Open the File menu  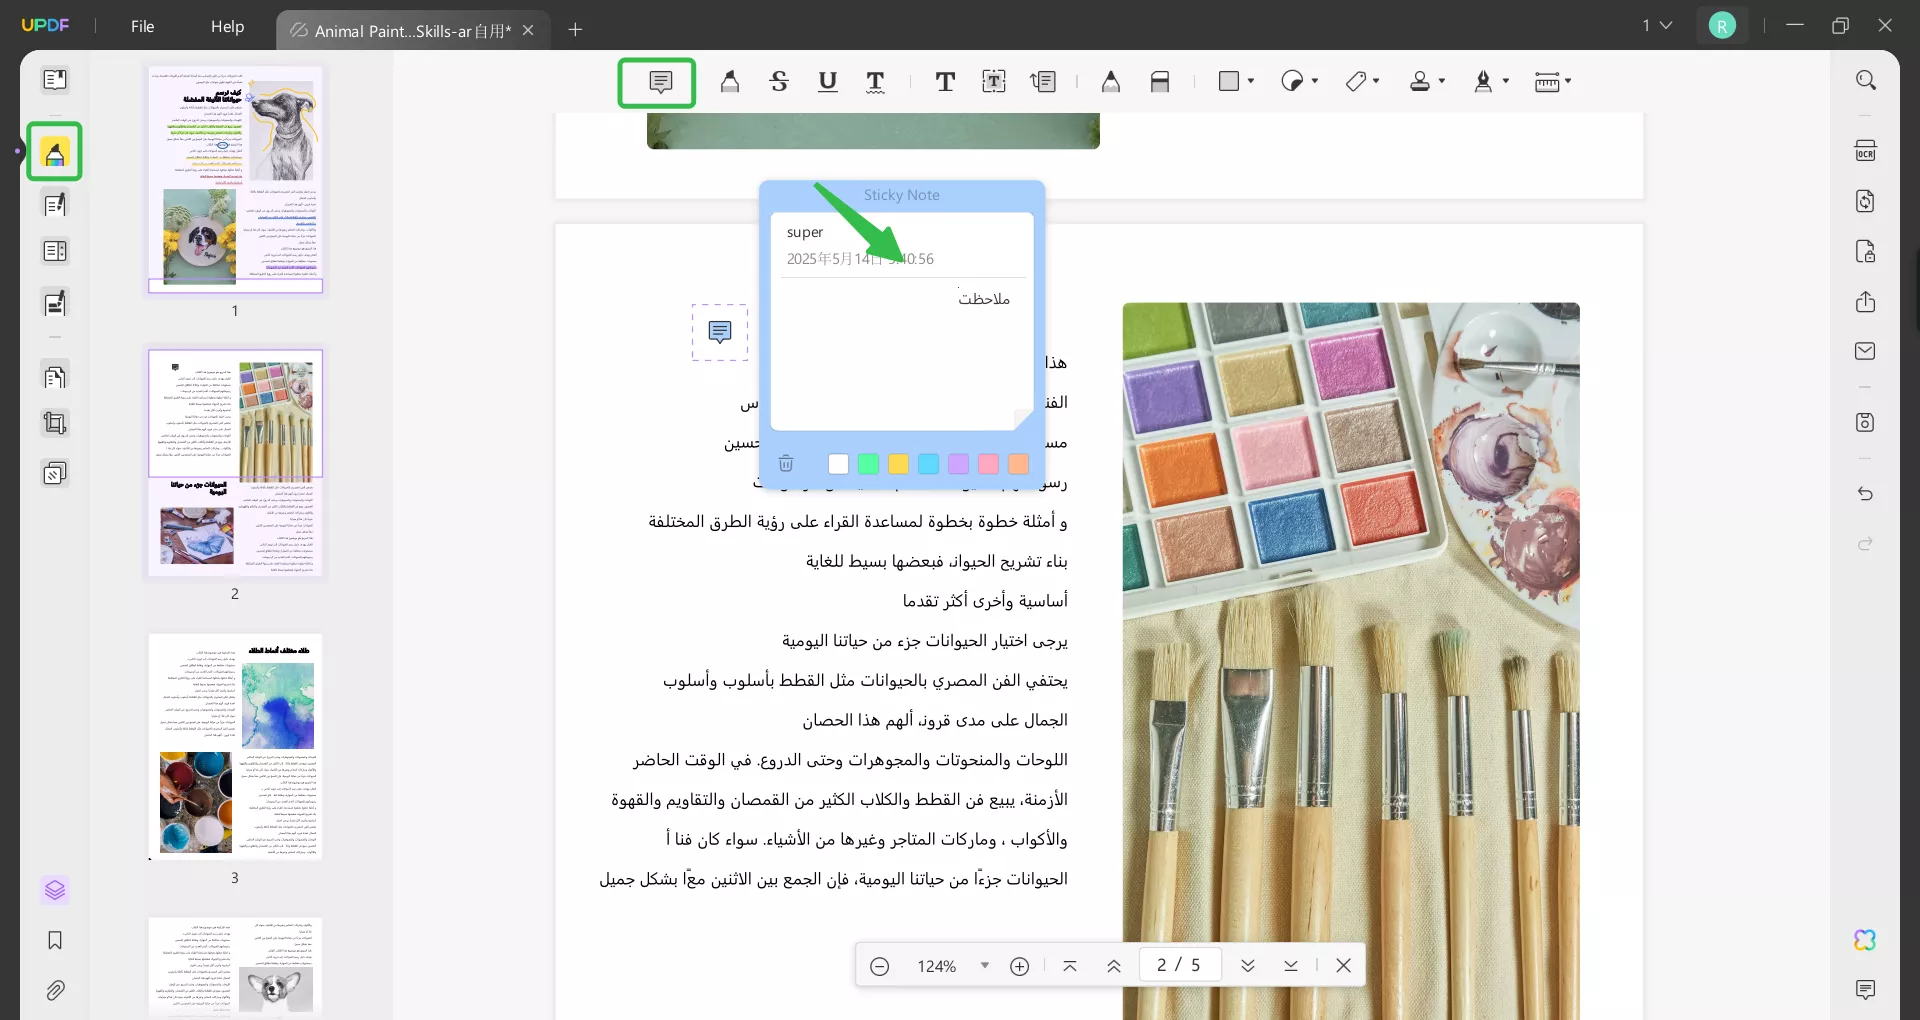143,27
